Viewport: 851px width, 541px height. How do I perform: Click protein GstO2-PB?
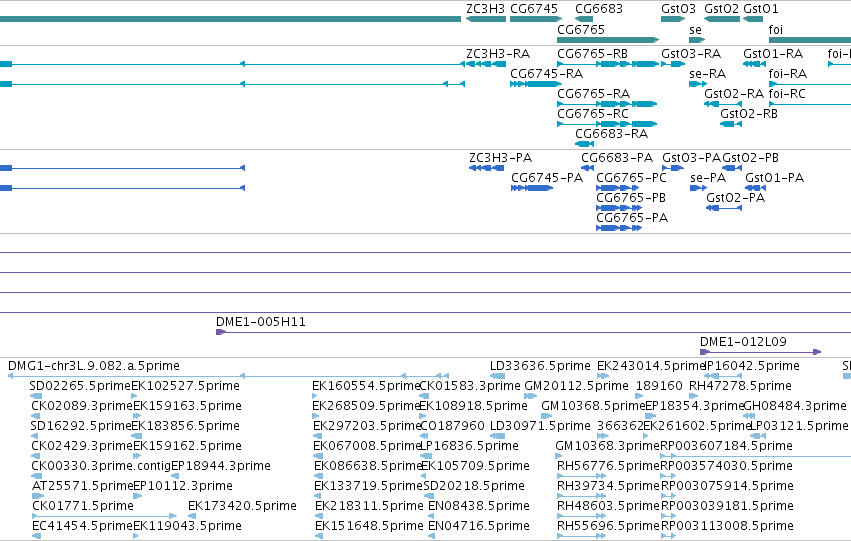click(732, 168)
